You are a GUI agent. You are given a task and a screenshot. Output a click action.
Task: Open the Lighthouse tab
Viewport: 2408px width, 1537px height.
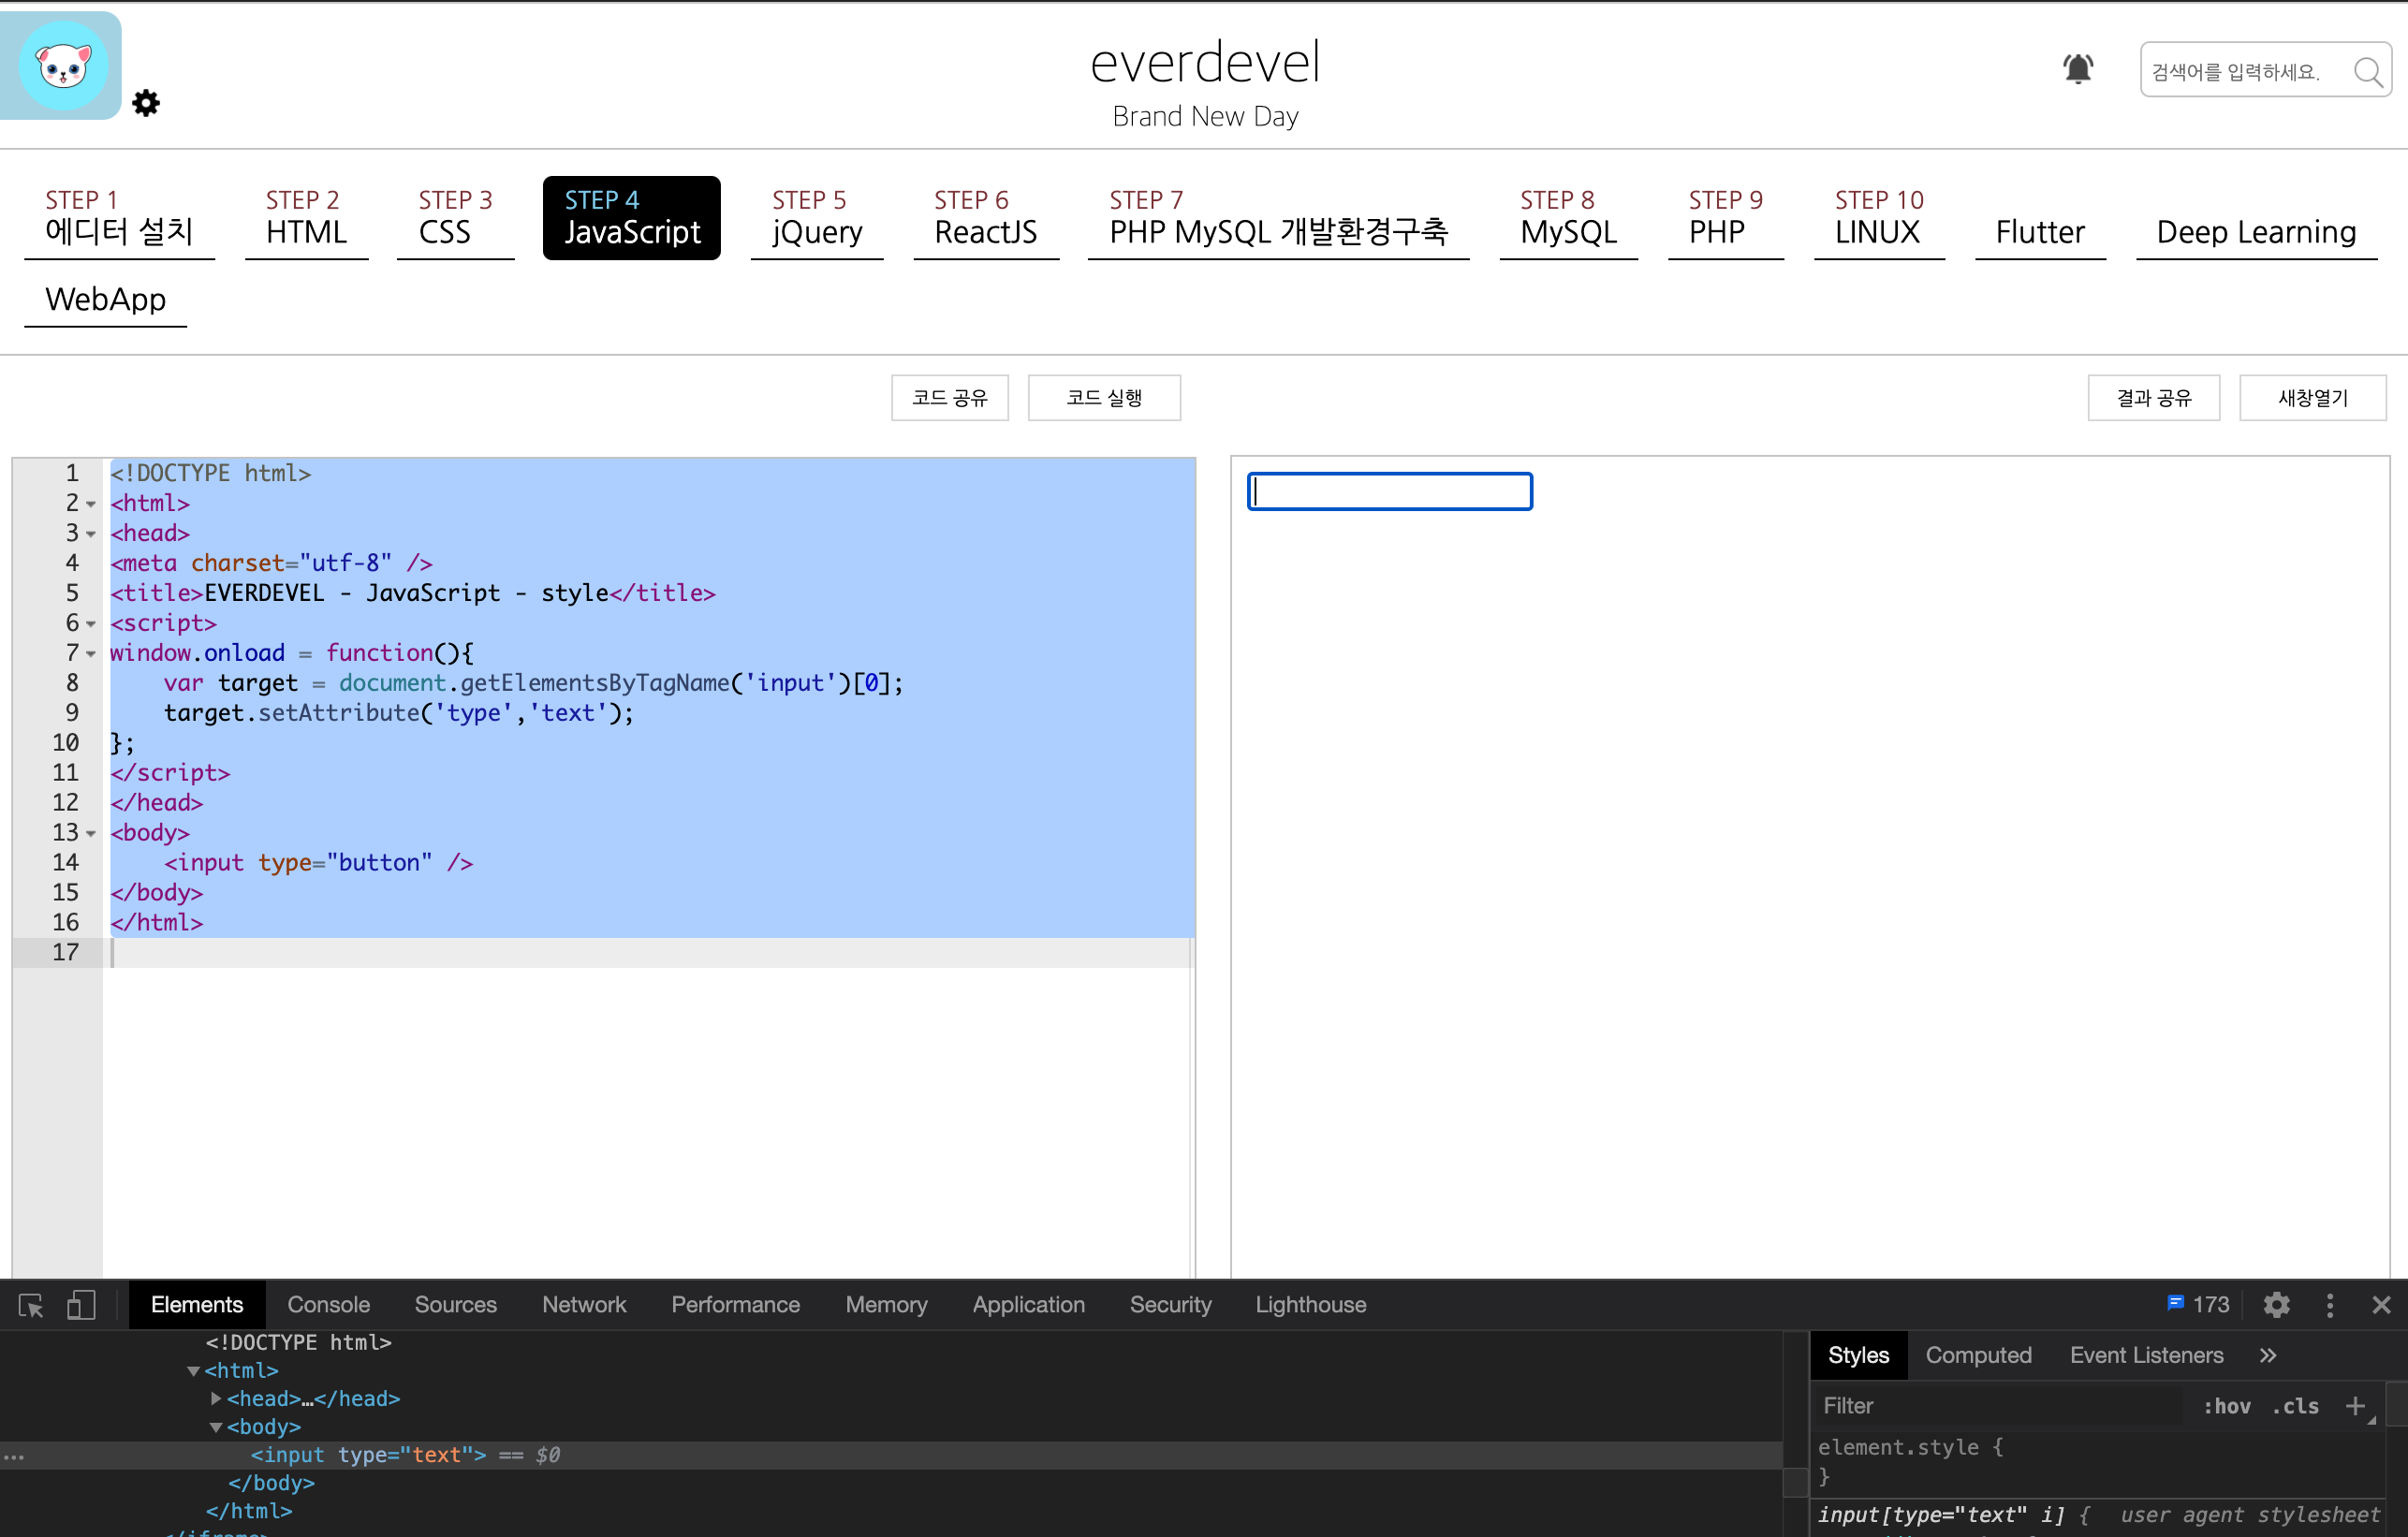tap(1310, 1305)
